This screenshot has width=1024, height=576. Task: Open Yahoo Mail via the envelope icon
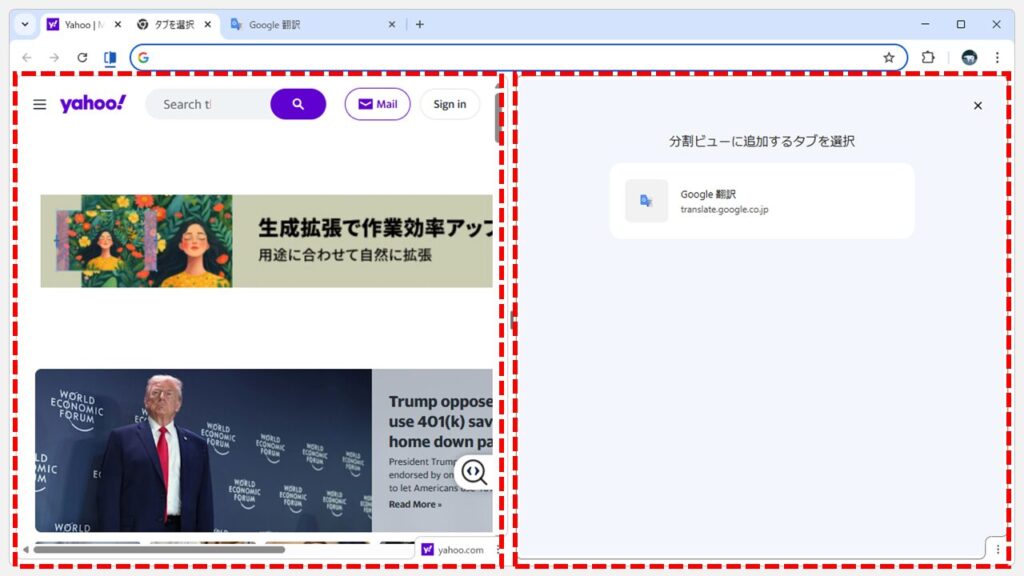click(377, 104)
